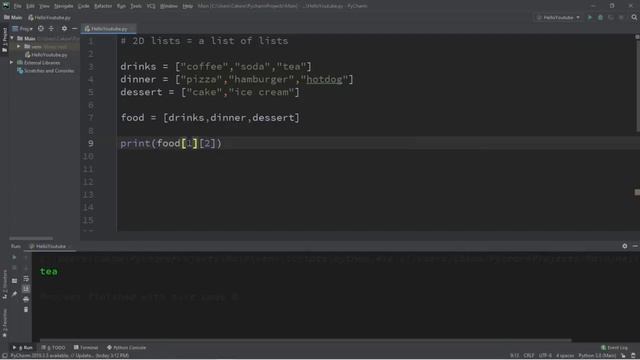
Task: Toggle Project side tool window tab
Action: (x=4, y=40)
